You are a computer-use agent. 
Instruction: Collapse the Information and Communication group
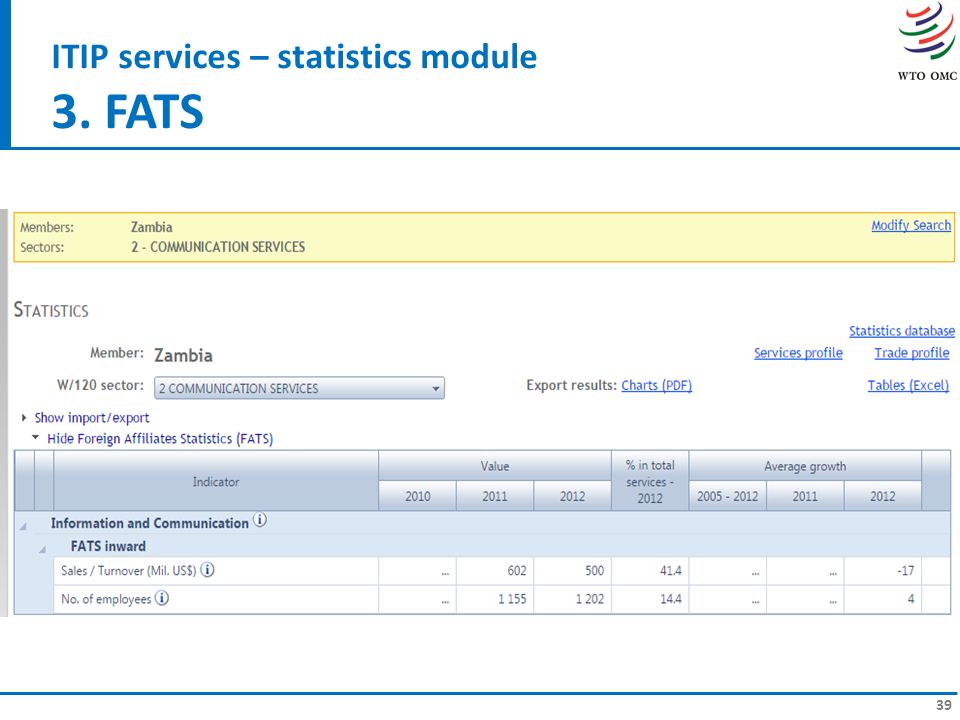(23, 525)
